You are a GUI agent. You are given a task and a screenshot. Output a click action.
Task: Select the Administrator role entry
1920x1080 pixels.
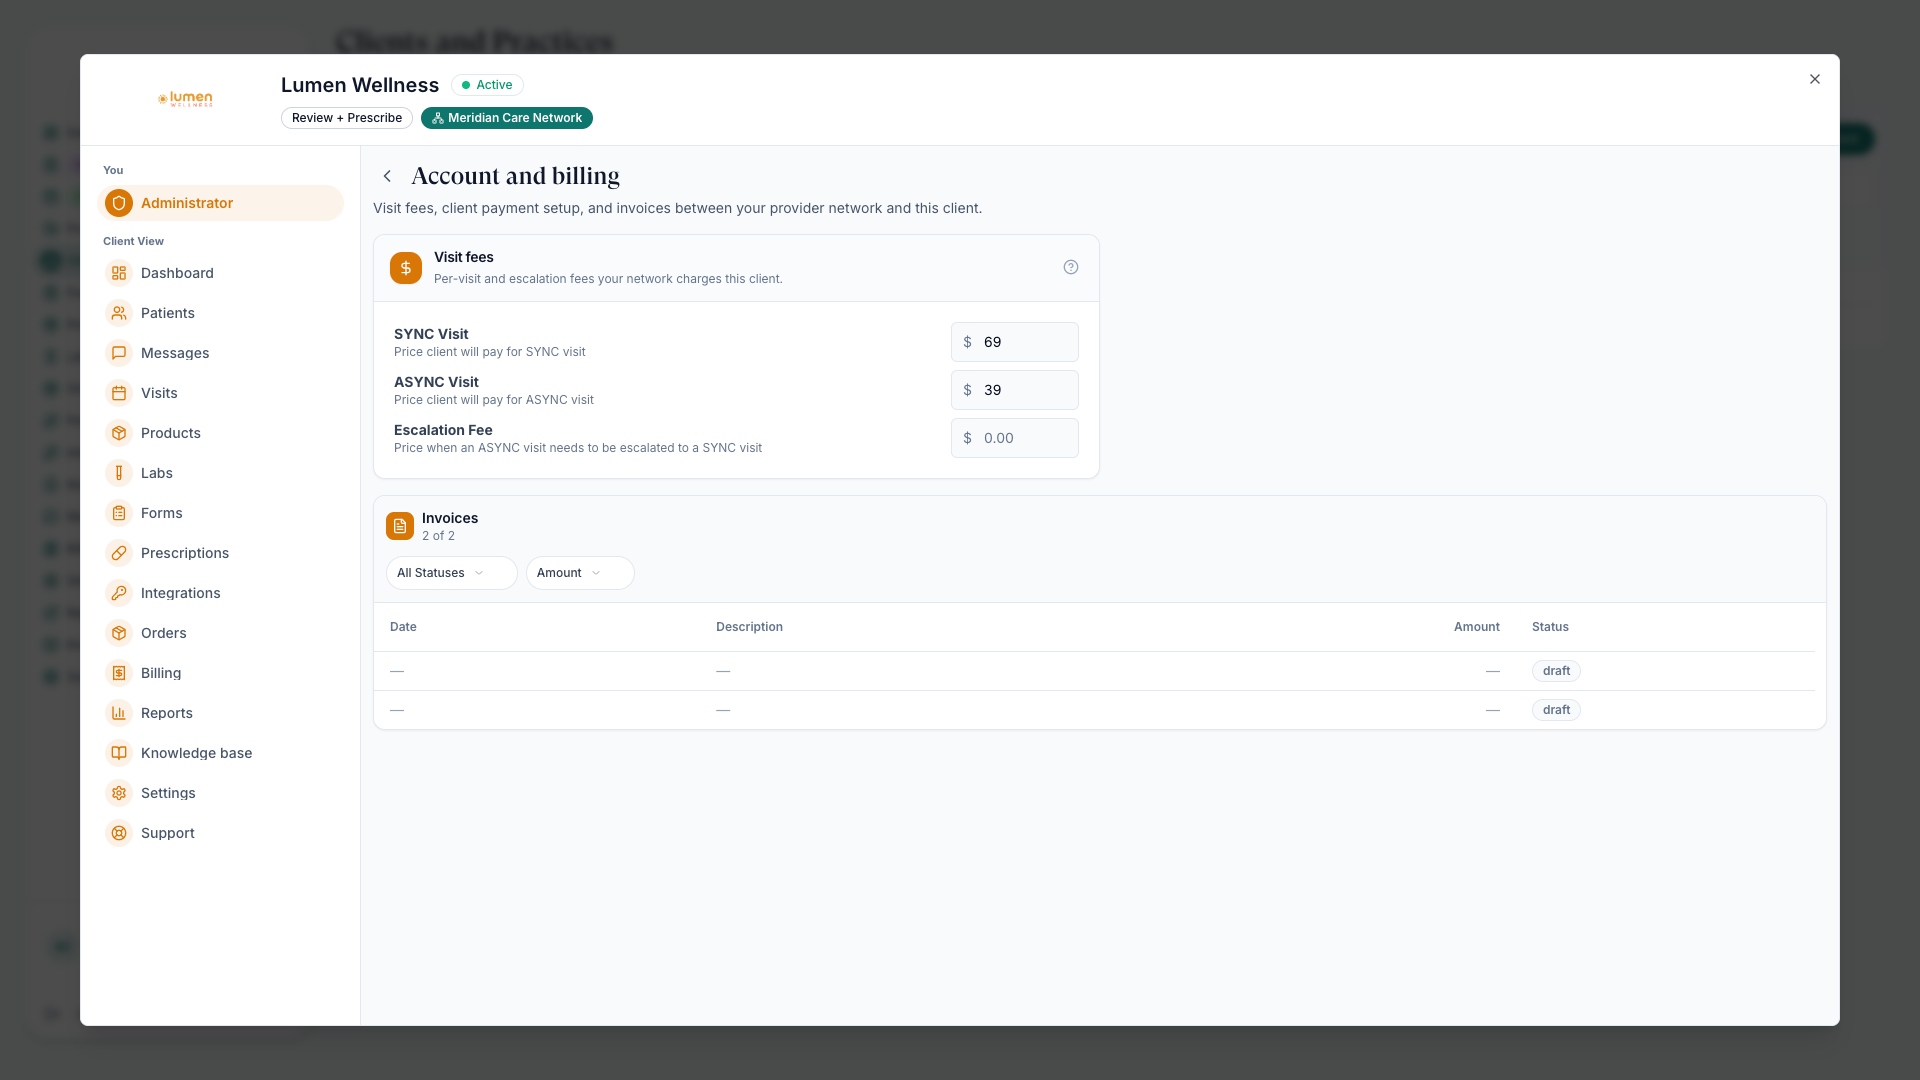(x=221, y=203)
